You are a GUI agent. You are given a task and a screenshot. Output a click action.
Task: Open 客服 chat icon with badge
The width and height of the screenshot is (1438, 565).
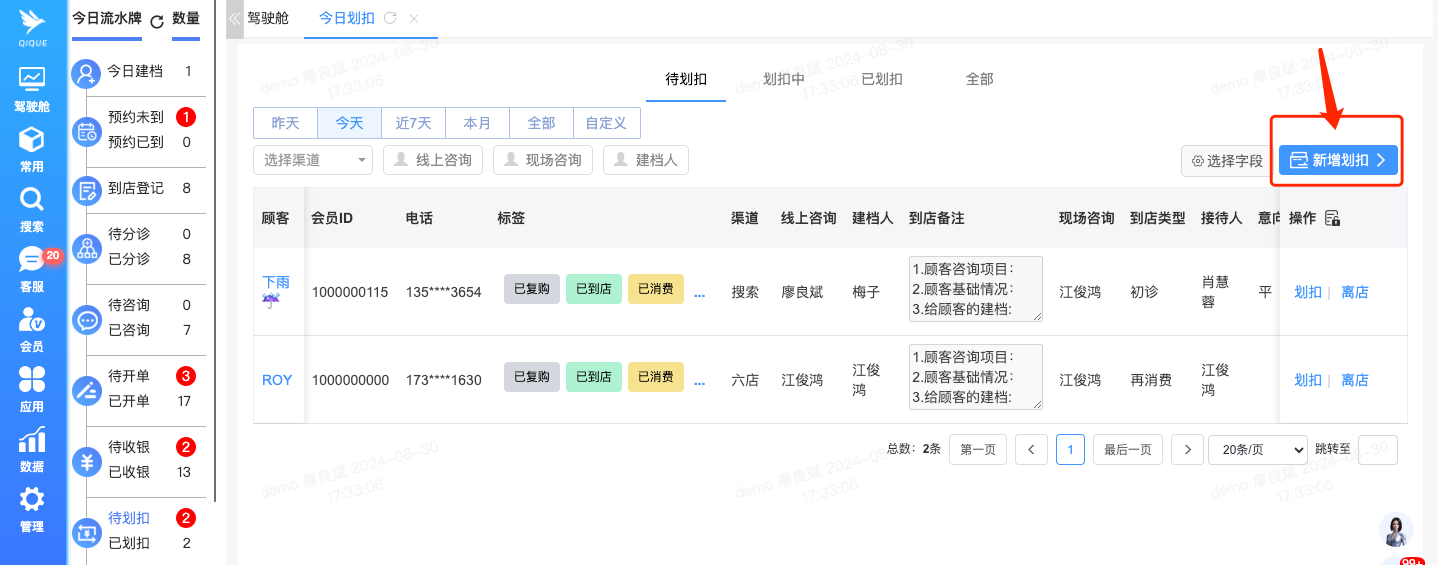click(x=32, y=260)
